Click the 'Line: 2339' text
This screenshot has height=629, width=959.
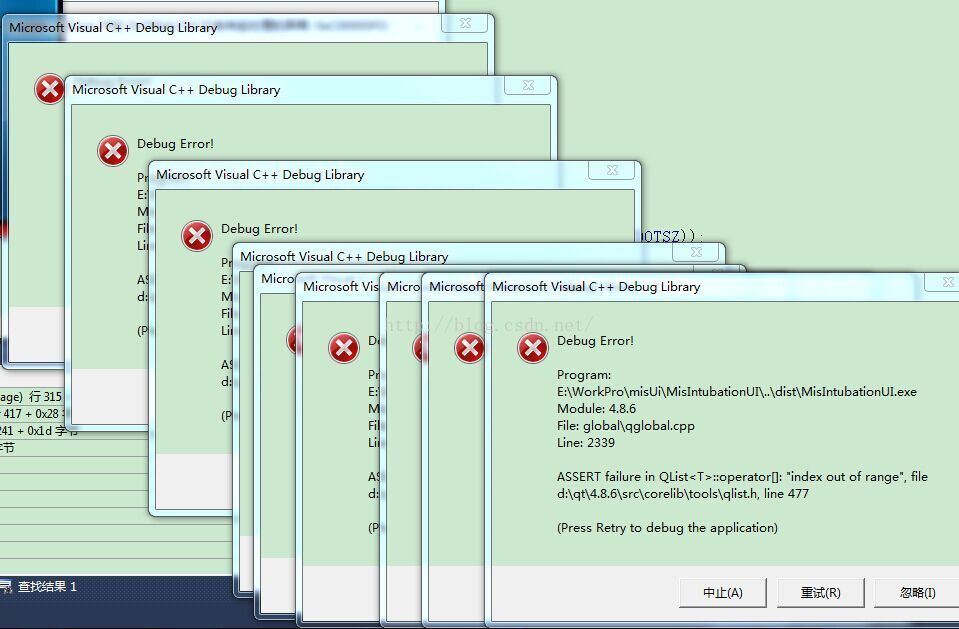coord(585,442)
